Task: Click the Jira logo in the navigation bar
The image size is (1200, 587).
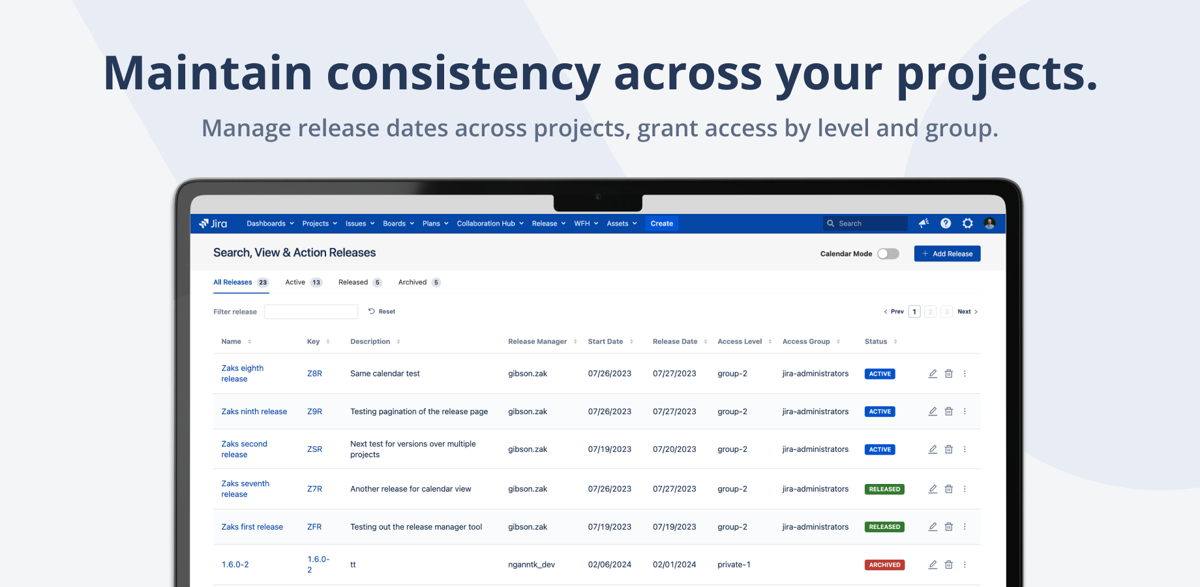Action: (215, 223)
